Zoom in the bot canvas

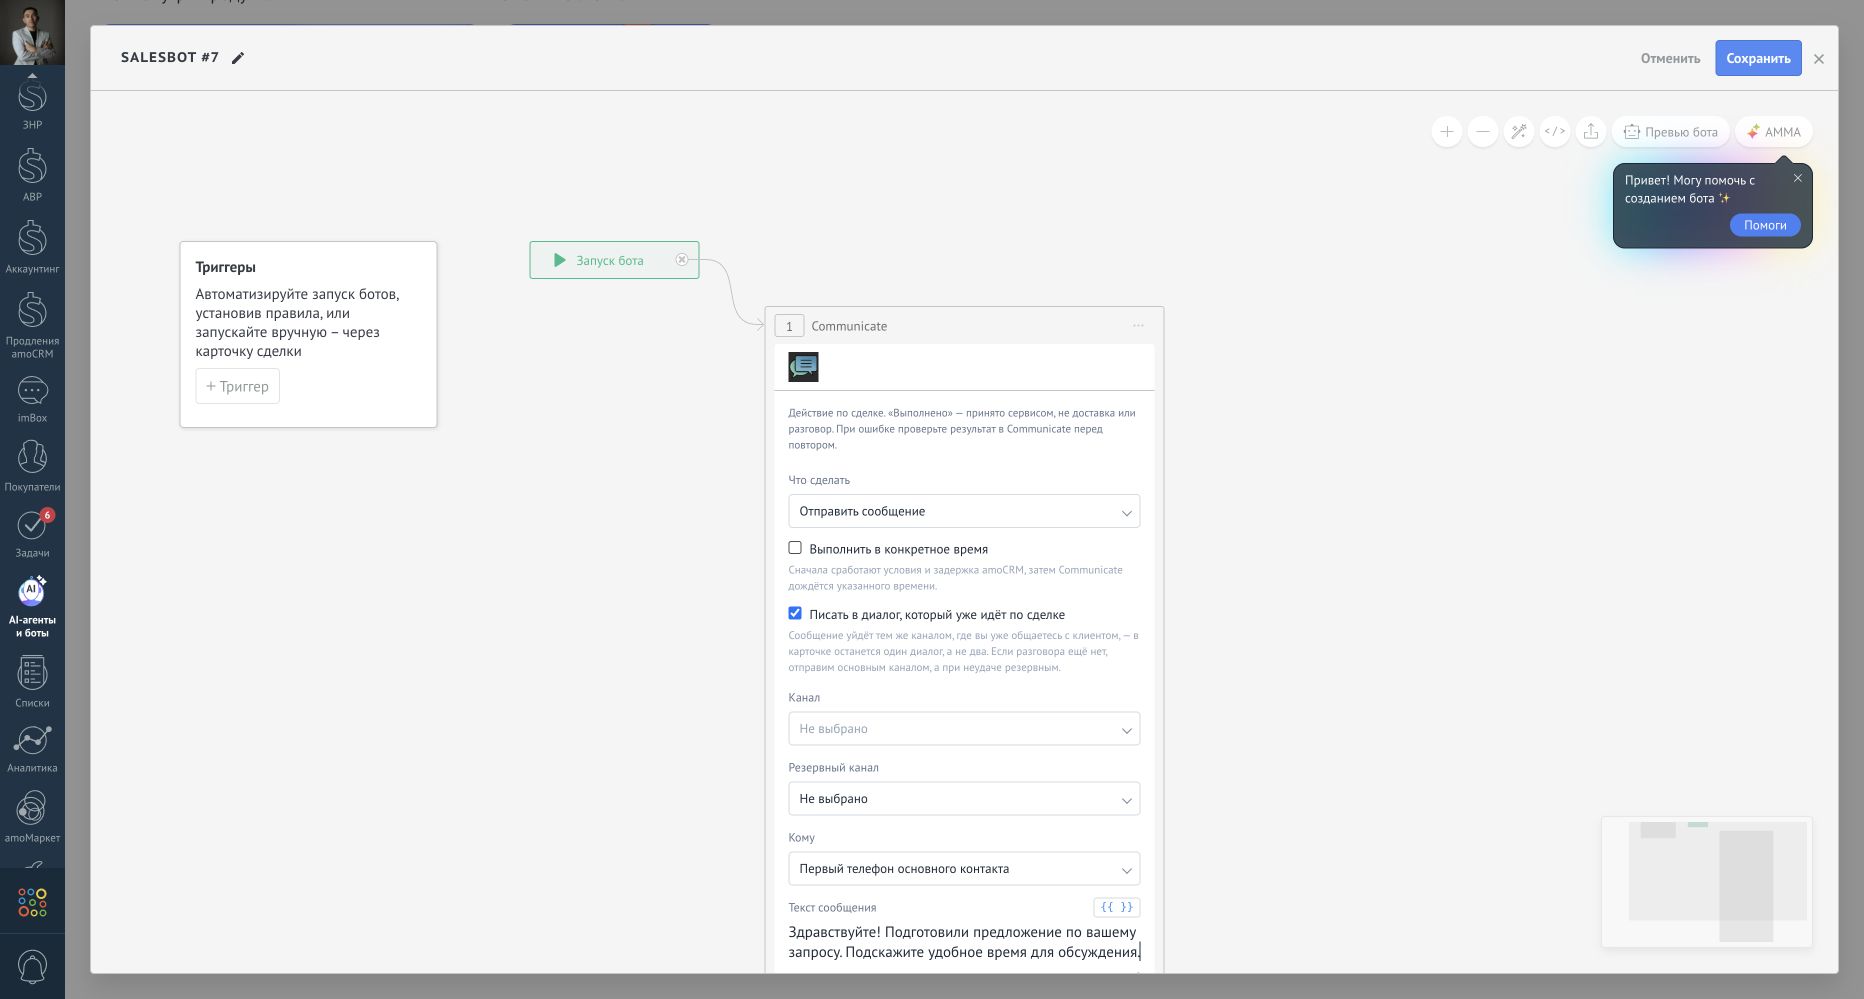[1446, 132]
